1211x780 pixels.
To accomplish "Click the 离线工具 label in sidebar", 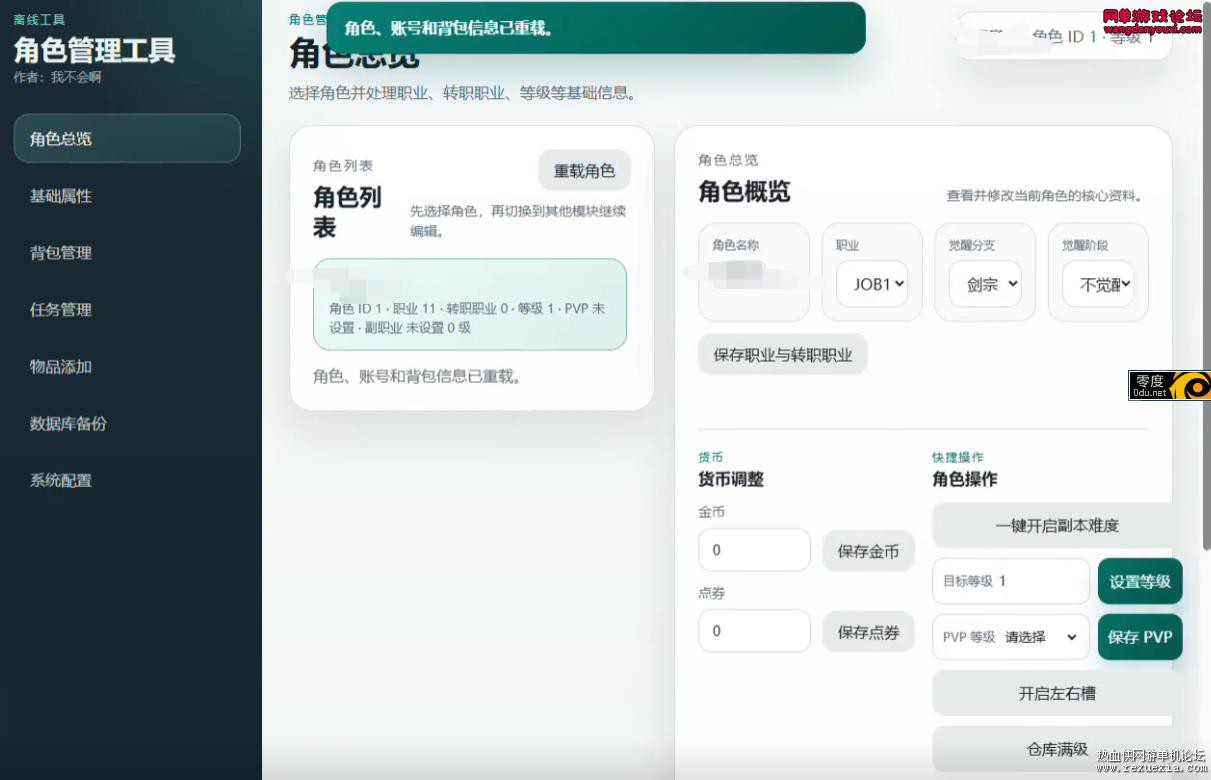I will (39, 19).
